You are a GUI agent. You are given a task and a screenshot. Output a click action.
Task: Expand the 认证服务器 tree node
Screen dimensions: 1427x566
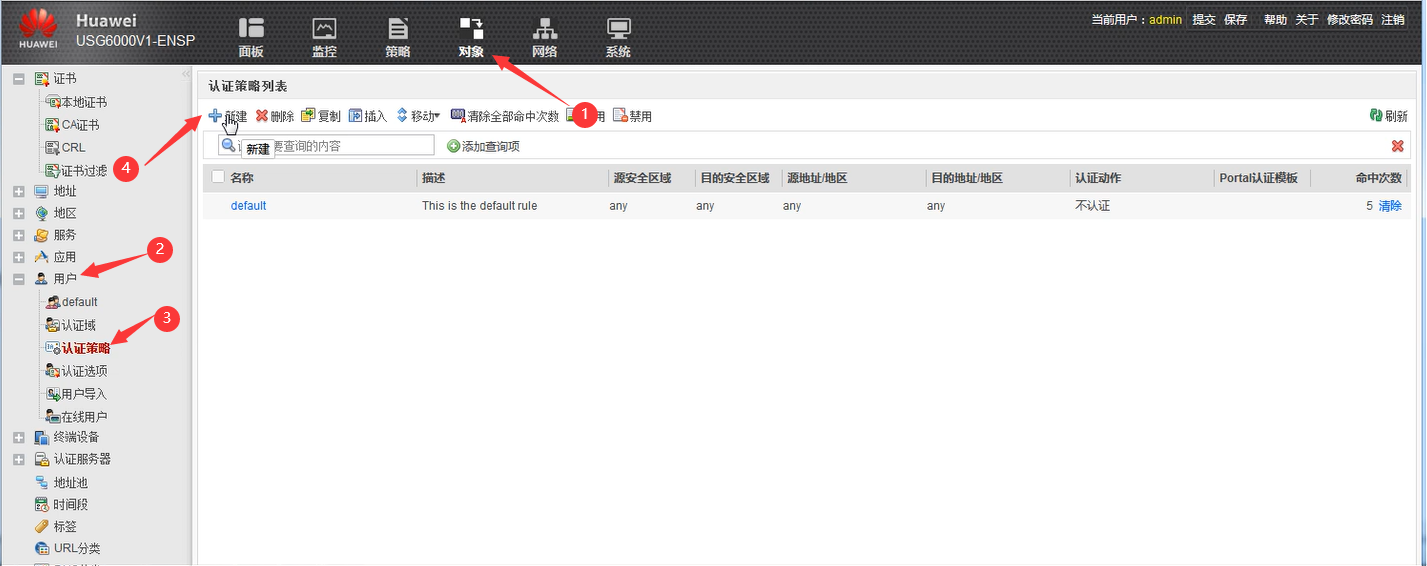click(18, 459)
